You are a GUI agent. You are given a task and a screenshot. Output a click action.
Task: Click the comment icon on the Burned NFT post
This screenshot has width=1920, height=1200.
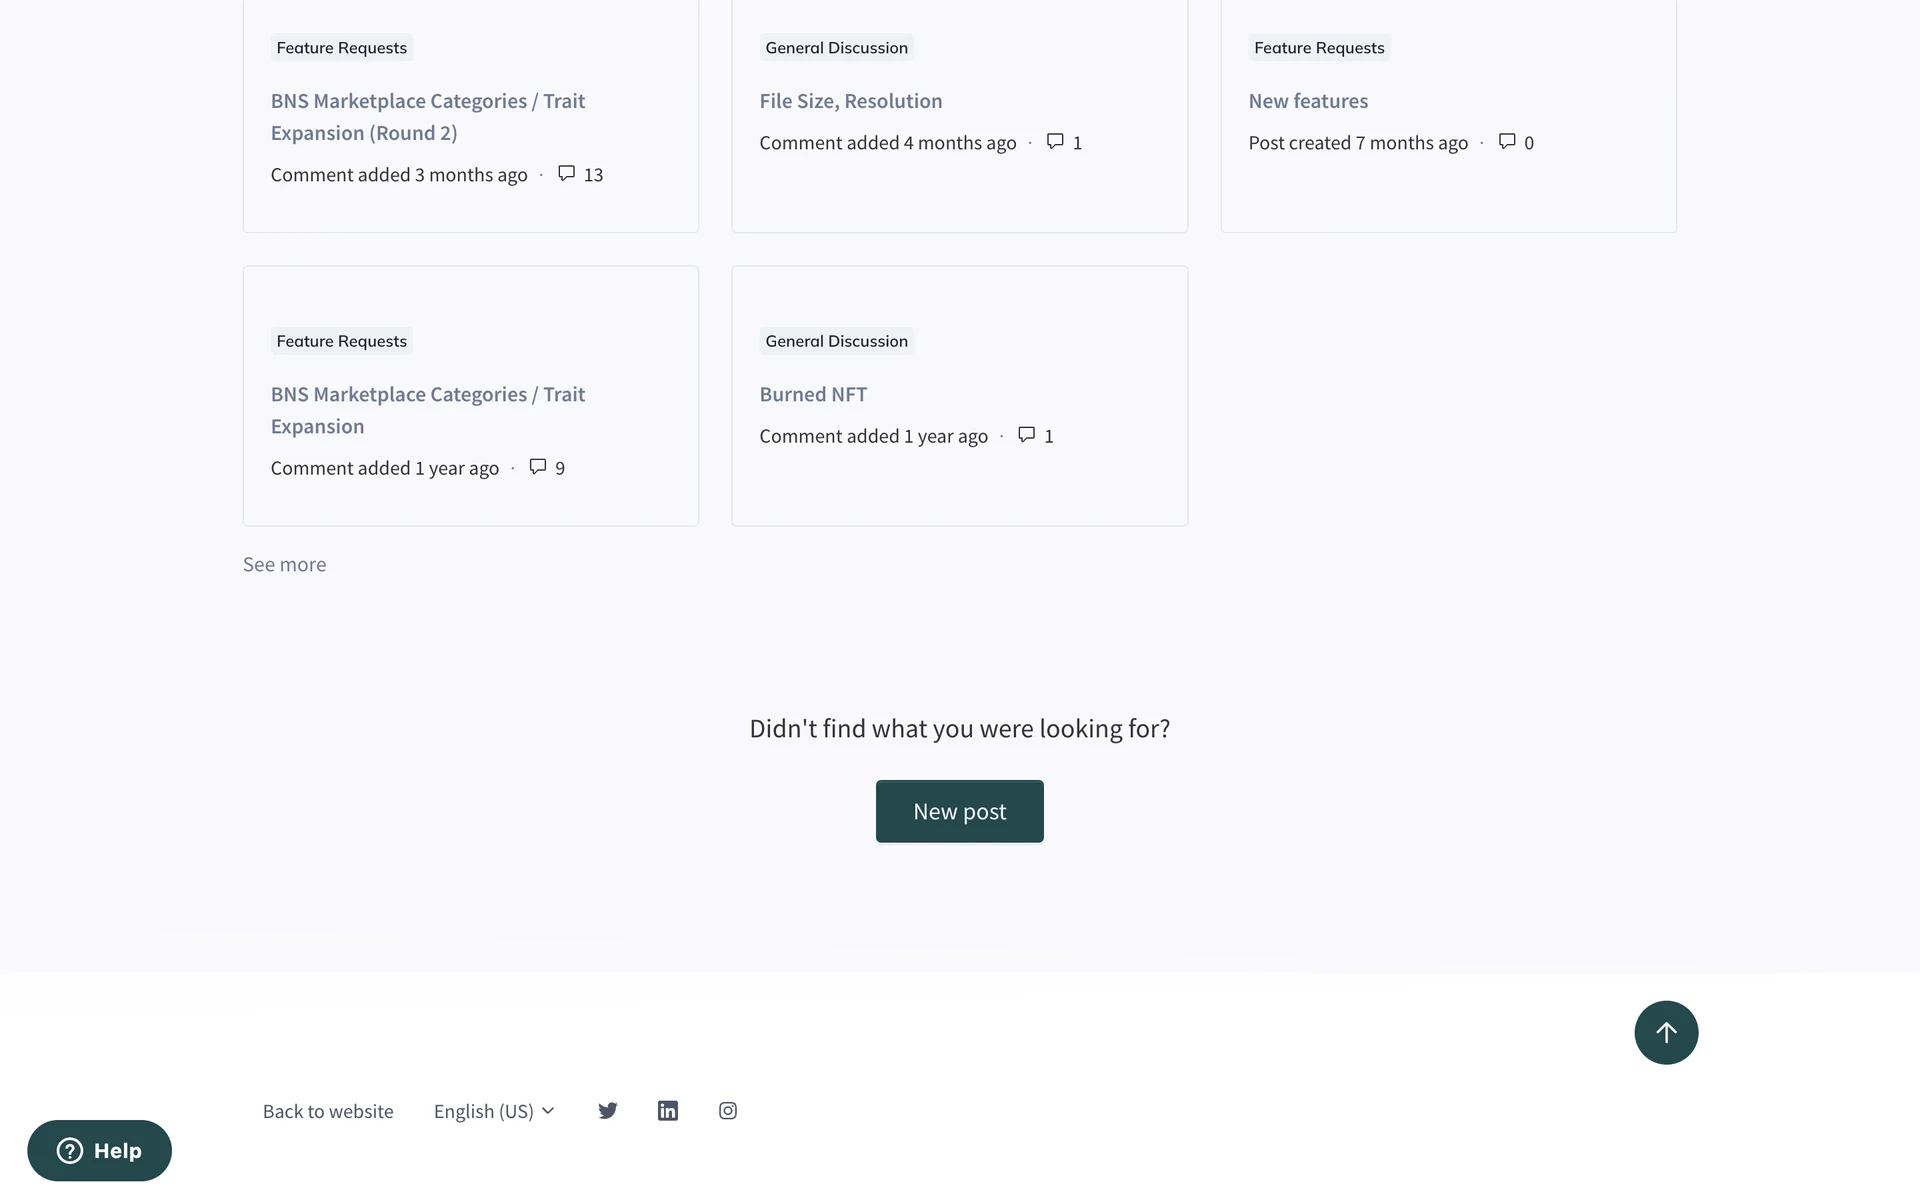tap(1026, 434)
